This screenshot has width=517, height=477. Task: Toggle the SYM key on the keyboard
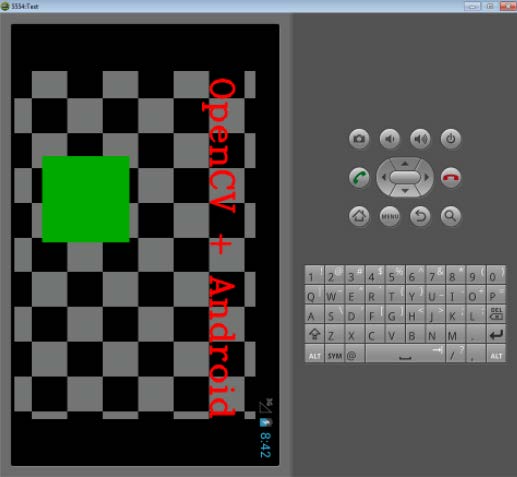334,354
